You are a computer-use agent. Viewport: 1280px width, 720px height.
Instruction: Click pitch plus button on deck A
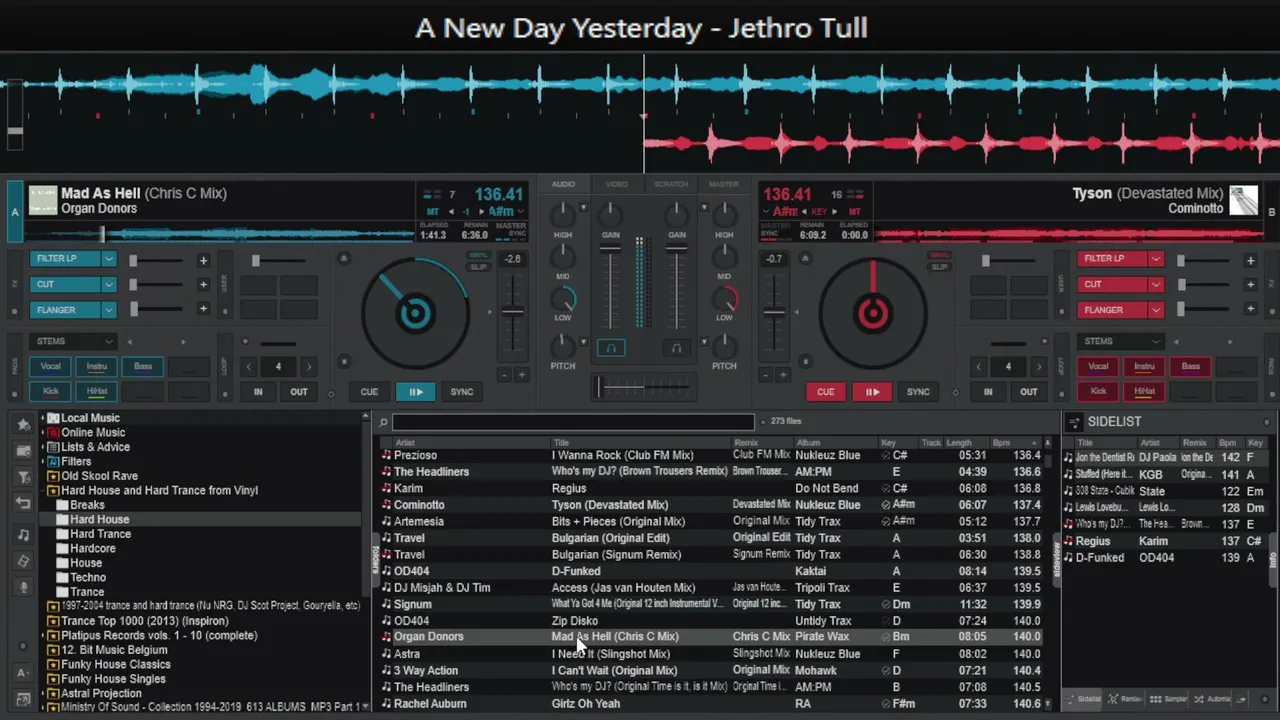(521, 375)
